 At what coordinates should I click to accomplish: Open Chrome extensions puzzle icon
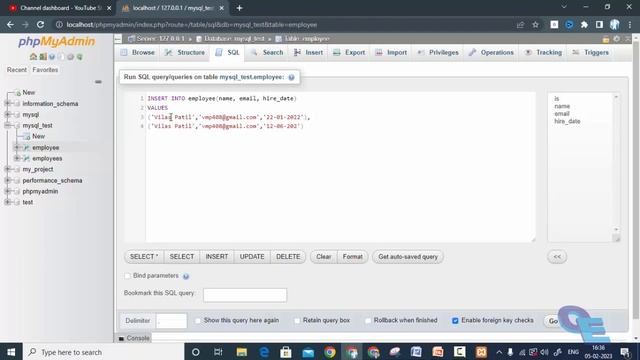point(584,25)
